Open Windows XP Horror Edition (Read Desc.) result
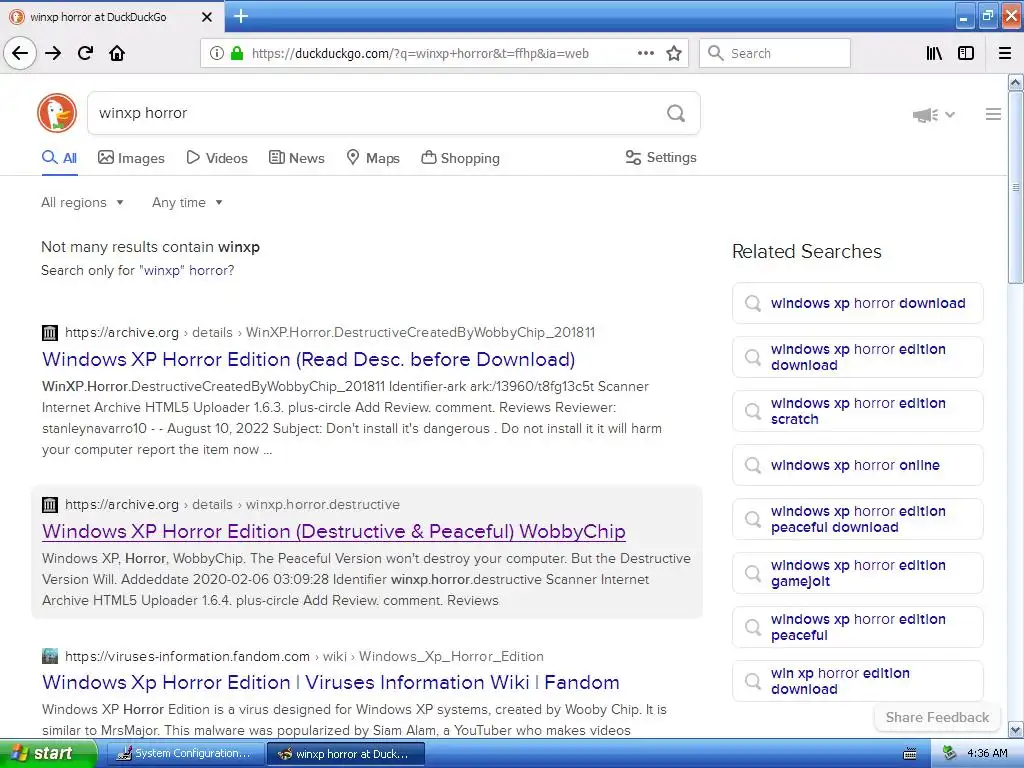 [308, 359]
